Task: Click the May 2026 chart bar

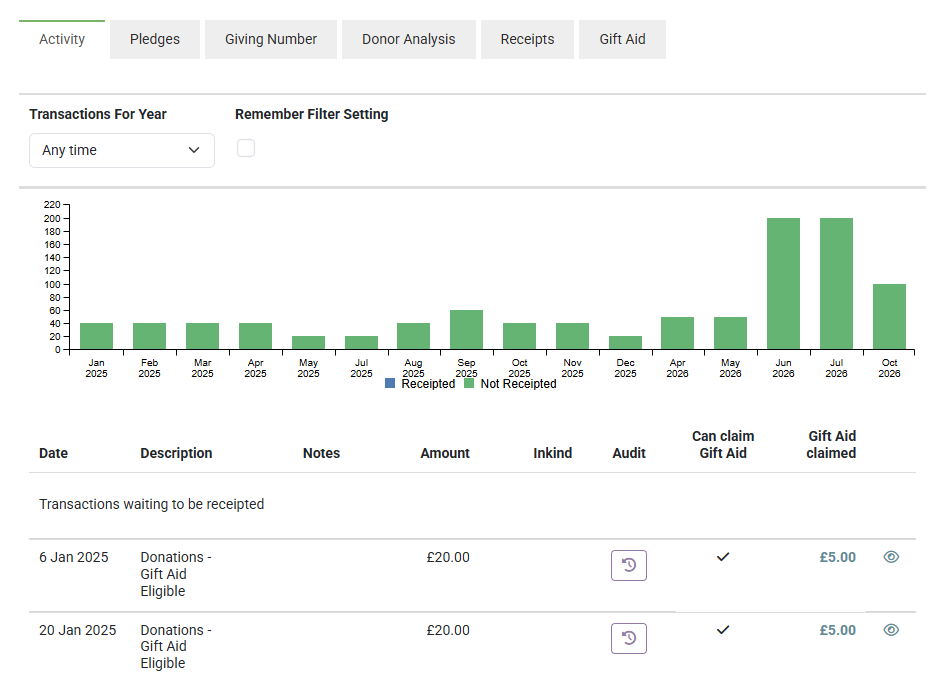Action: point(730,333)
